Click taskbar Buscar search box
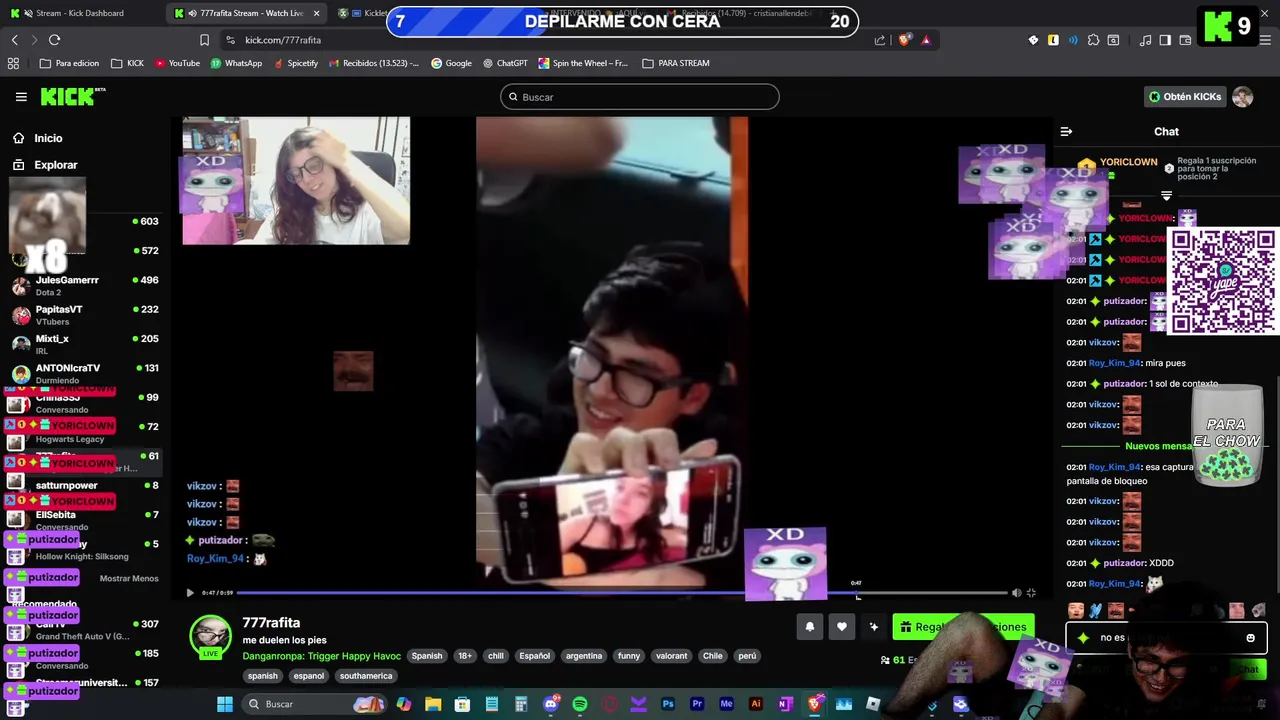This screenshot has width=1280, height=720. tap(316, 704)
